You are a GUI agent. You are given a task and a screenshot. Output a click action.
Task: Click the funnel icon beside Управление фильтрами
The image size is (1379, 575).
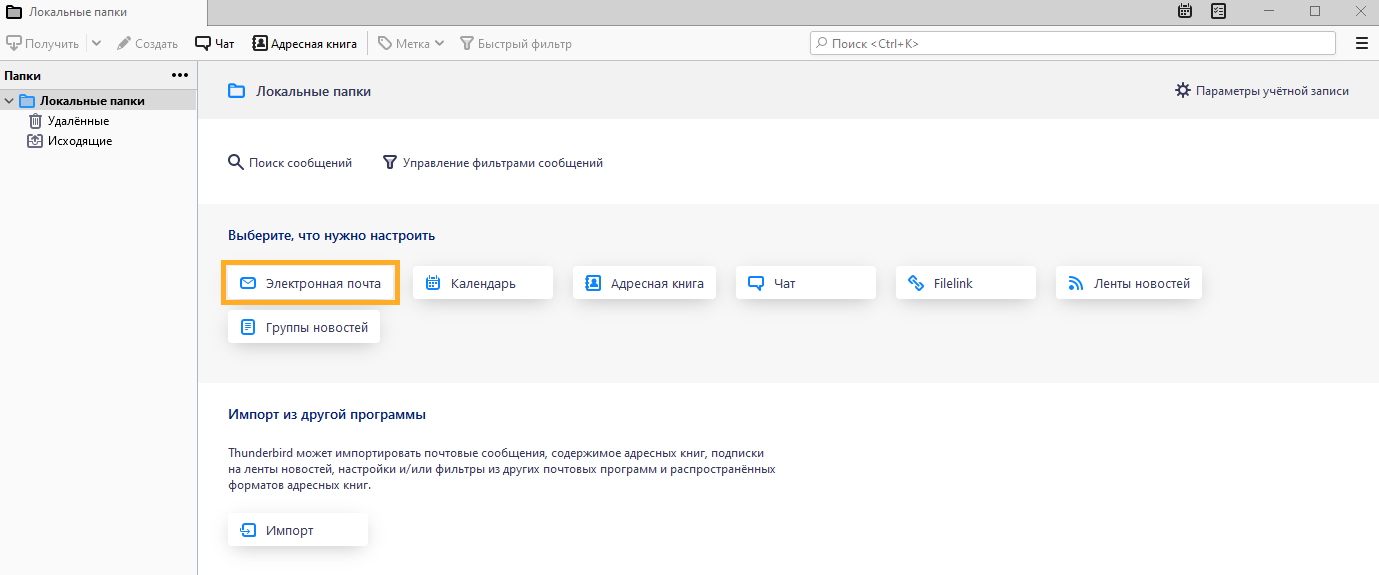[x=390, y=163]
